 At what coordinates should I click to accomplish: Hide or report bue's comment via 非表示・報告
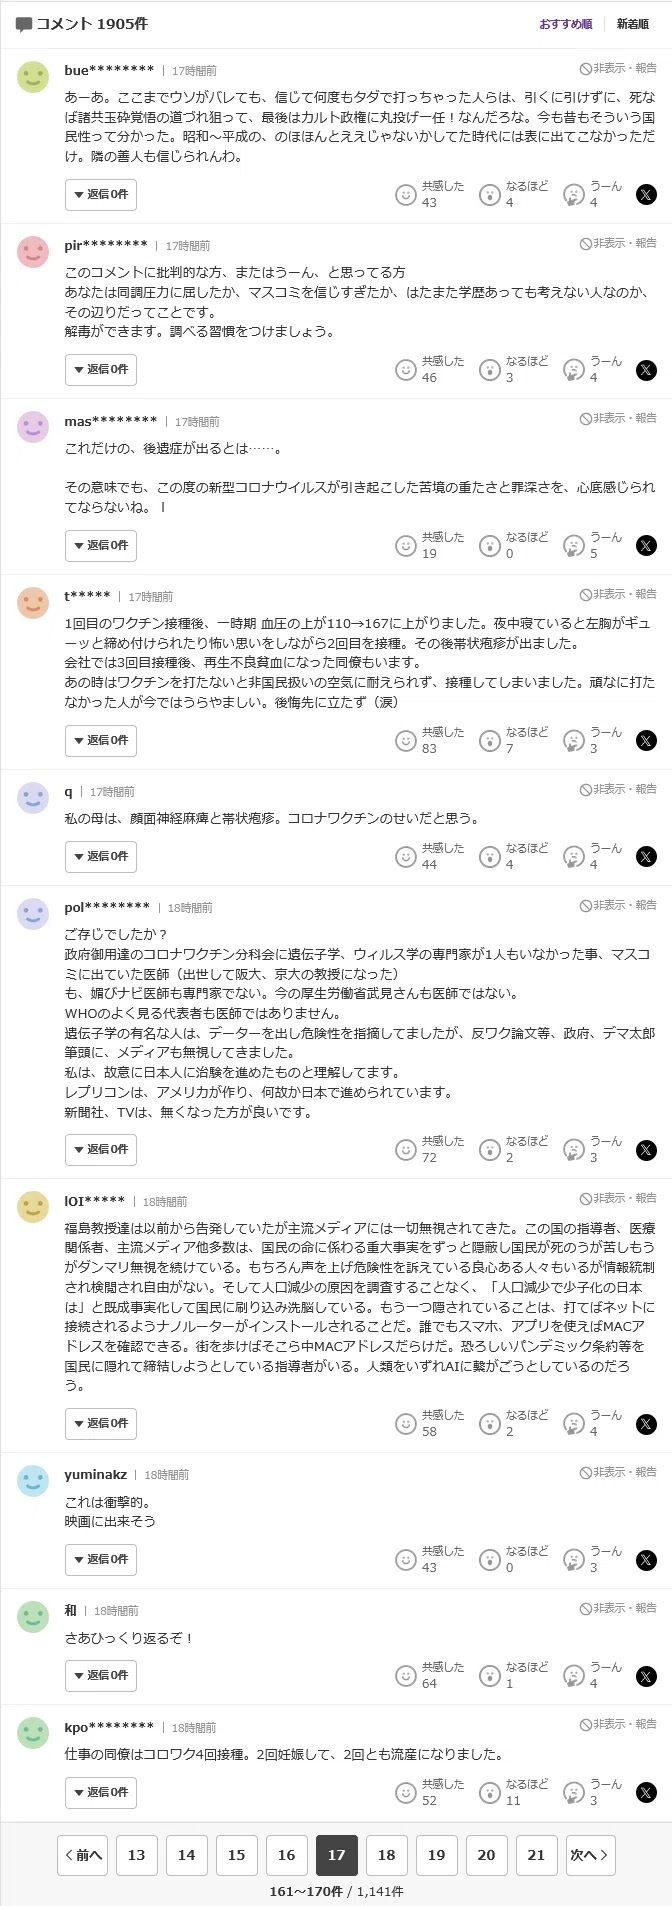tap(619, 68)
